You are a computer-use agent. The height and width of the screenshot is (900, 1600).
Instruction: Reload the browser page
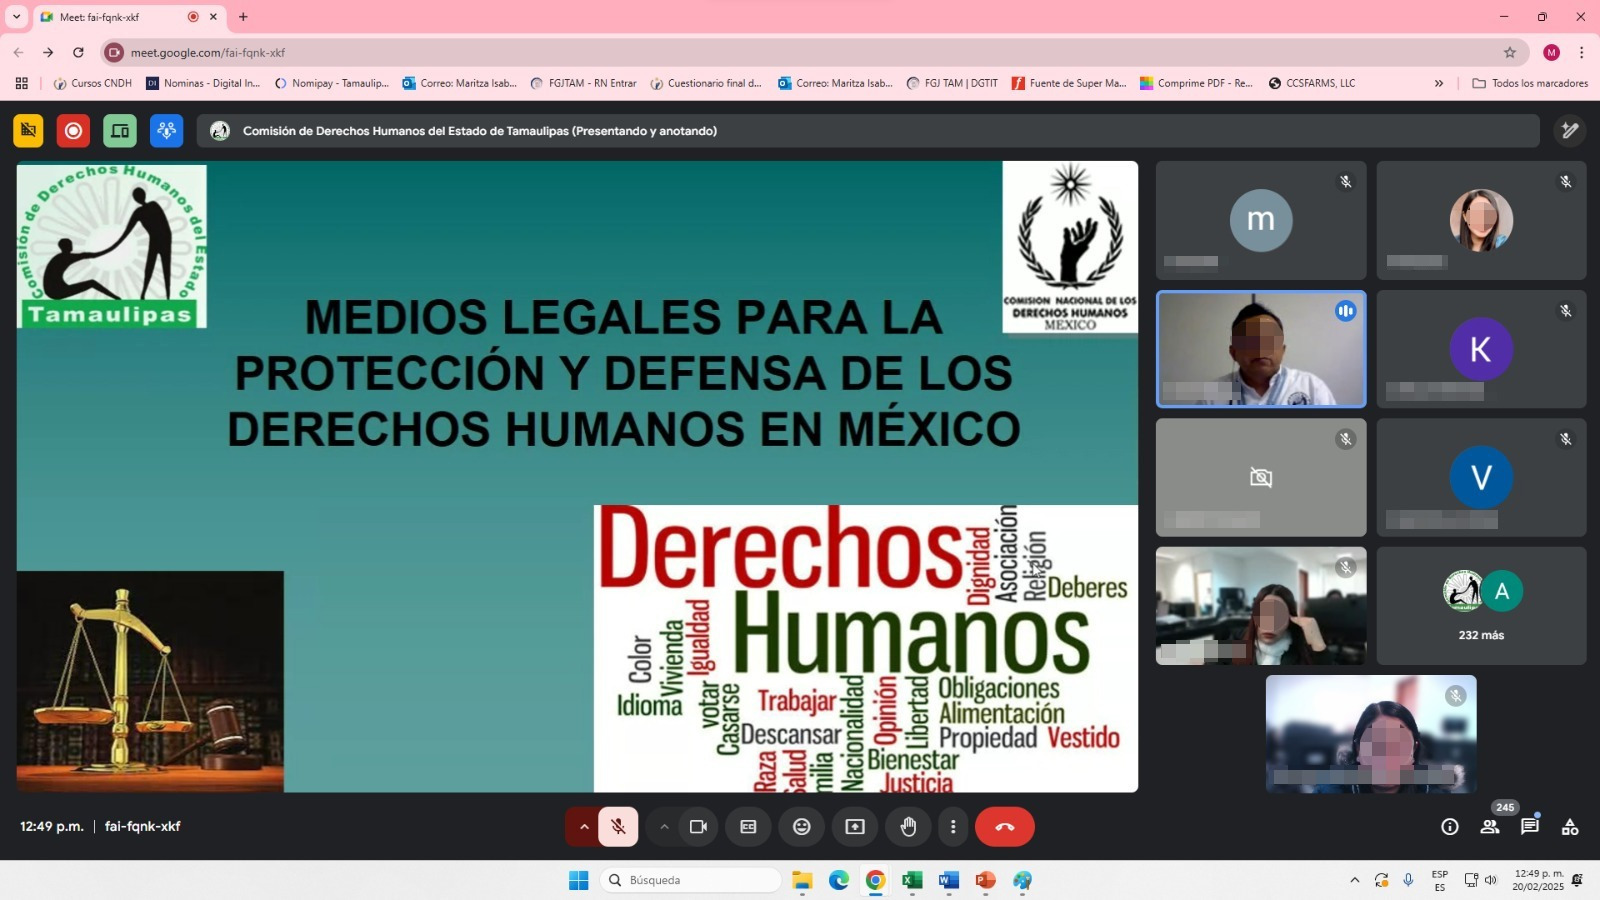point(78,52)
